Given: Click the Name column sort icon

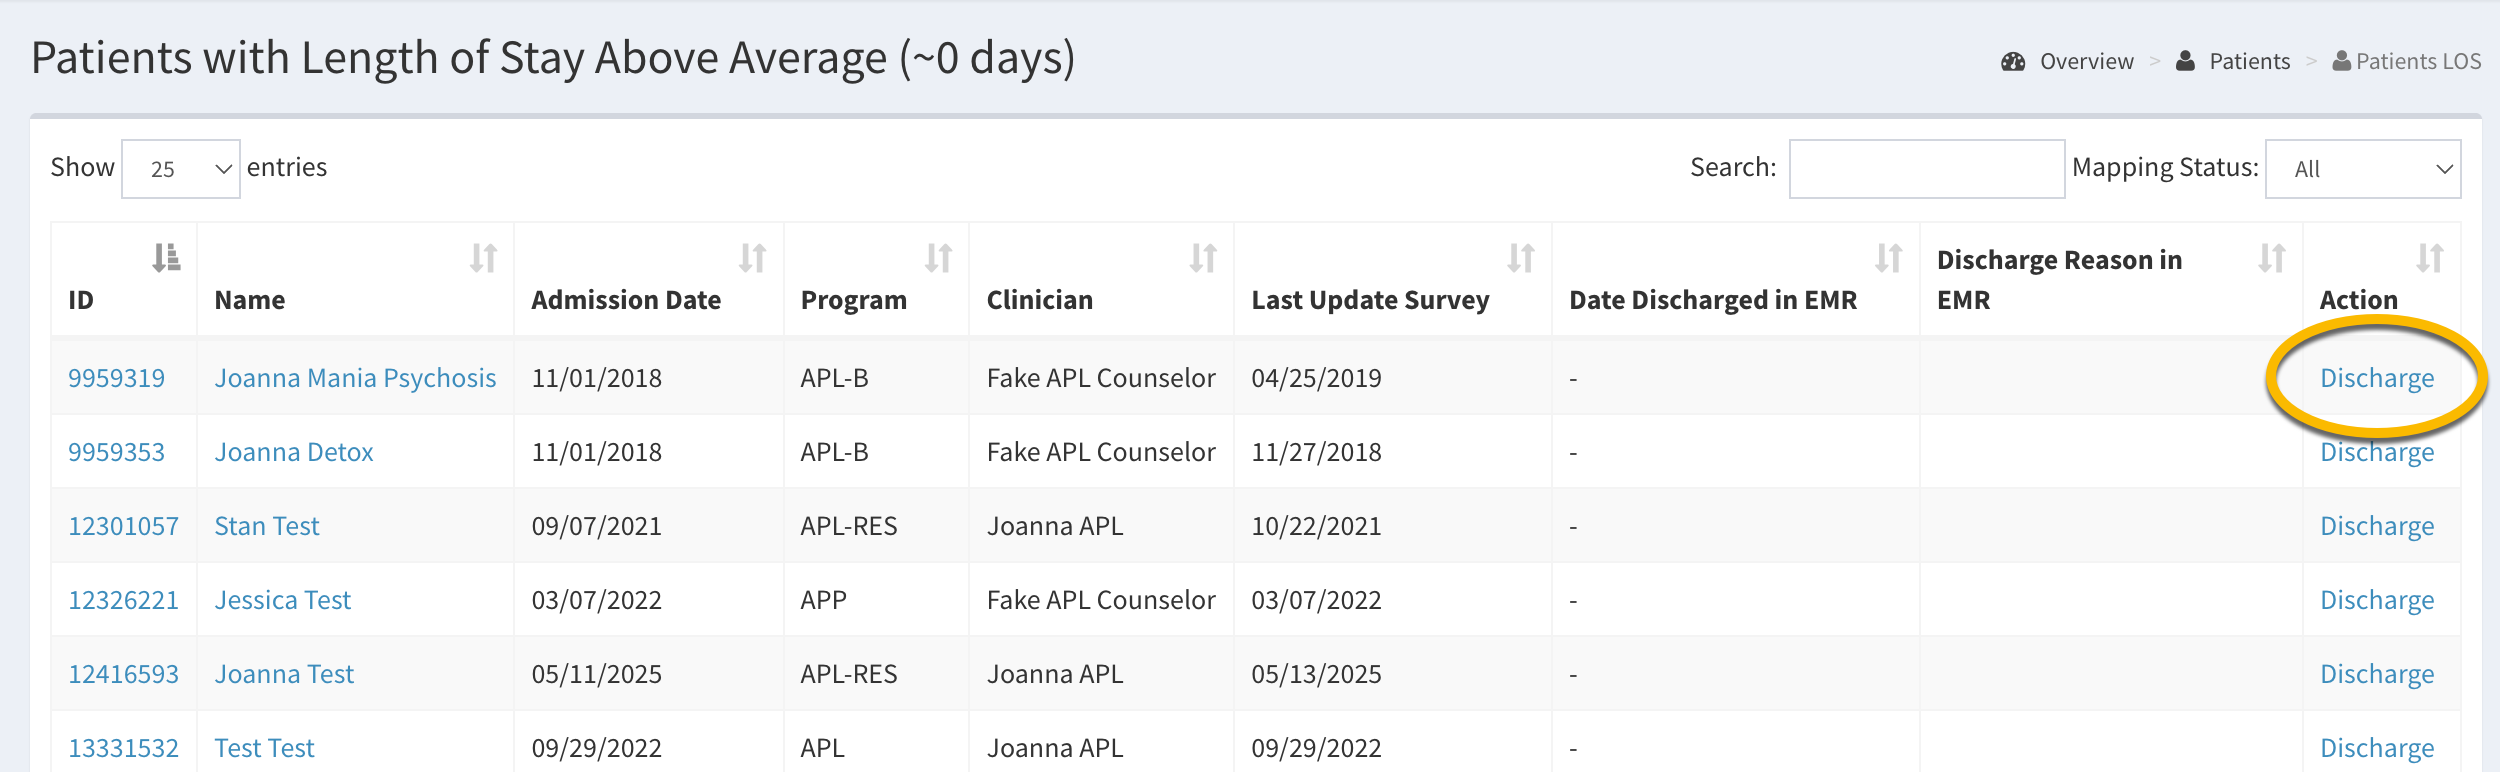Looking at the screenshot, I should pos(483,258).
